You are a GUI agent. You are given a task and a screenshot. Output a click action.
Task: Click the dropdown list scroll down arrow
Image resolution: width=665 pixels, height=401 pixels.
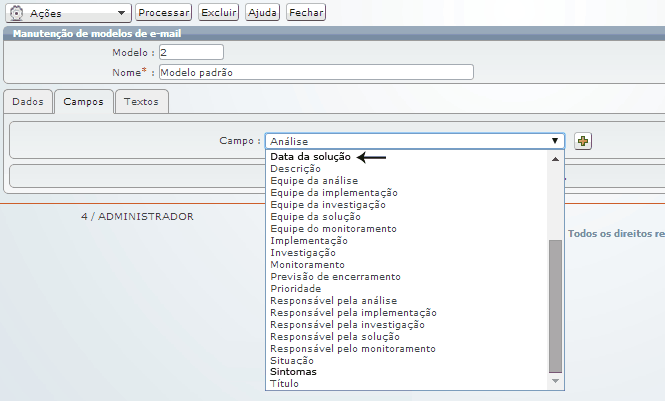coord(556,382)
